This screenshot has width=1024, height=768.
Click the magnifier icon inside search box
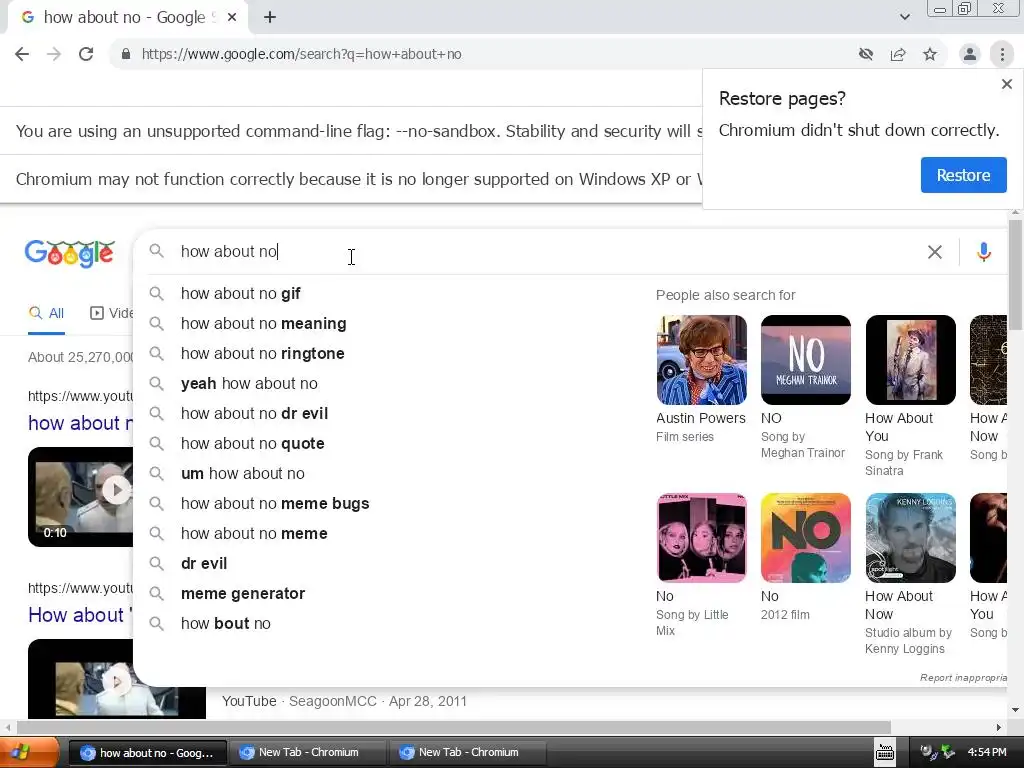point(156,251)
